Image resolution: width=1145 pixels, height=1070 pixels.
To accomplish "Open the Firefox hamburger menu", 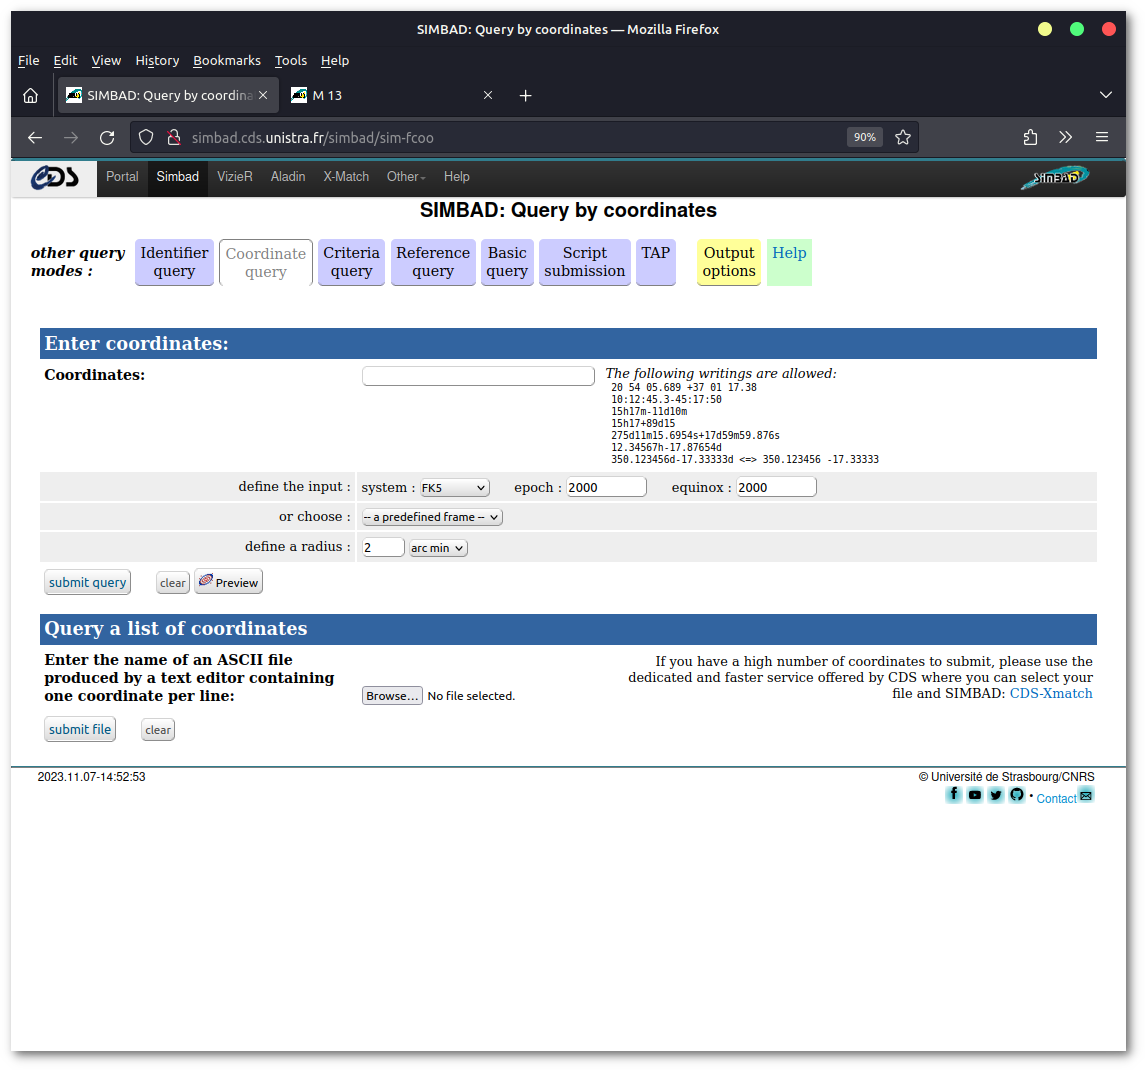I will click(x=1102, y=137).
